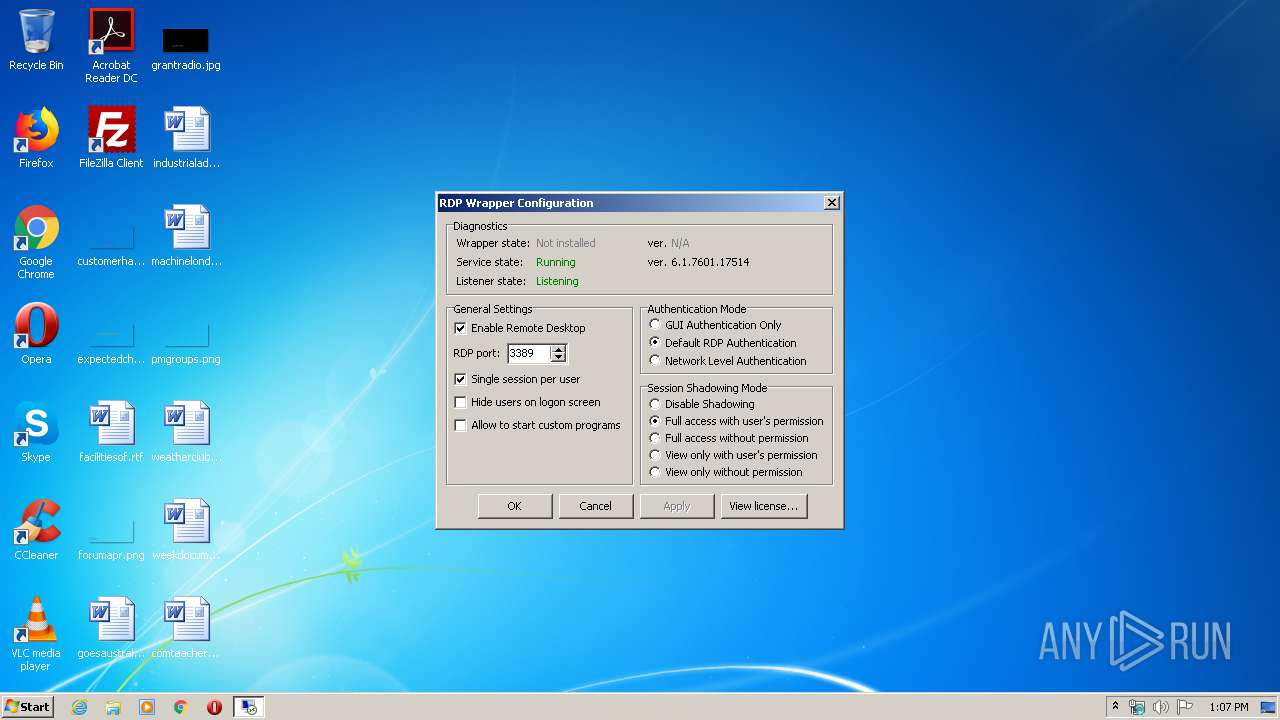Launch Skype desktop shortcut
Viewport: 1280px width, 720px height.
[36, 432]
